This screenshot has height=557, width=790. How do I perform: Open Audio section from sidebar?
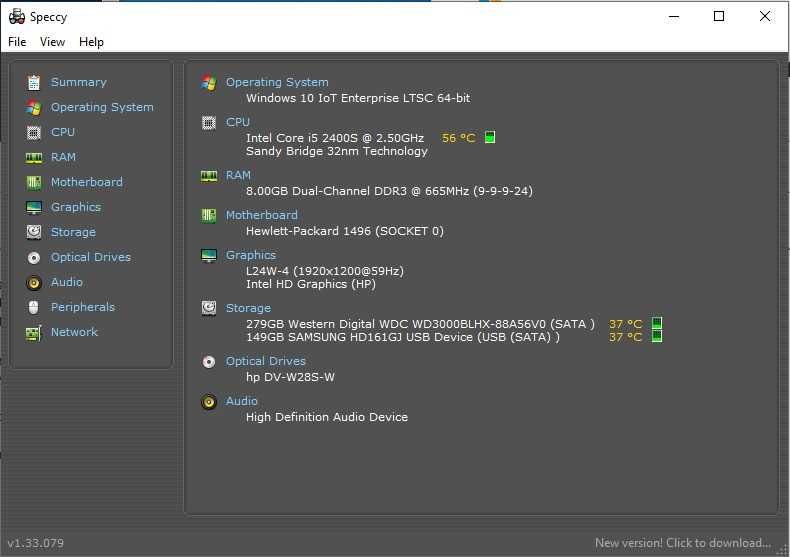tap(67, 282)
